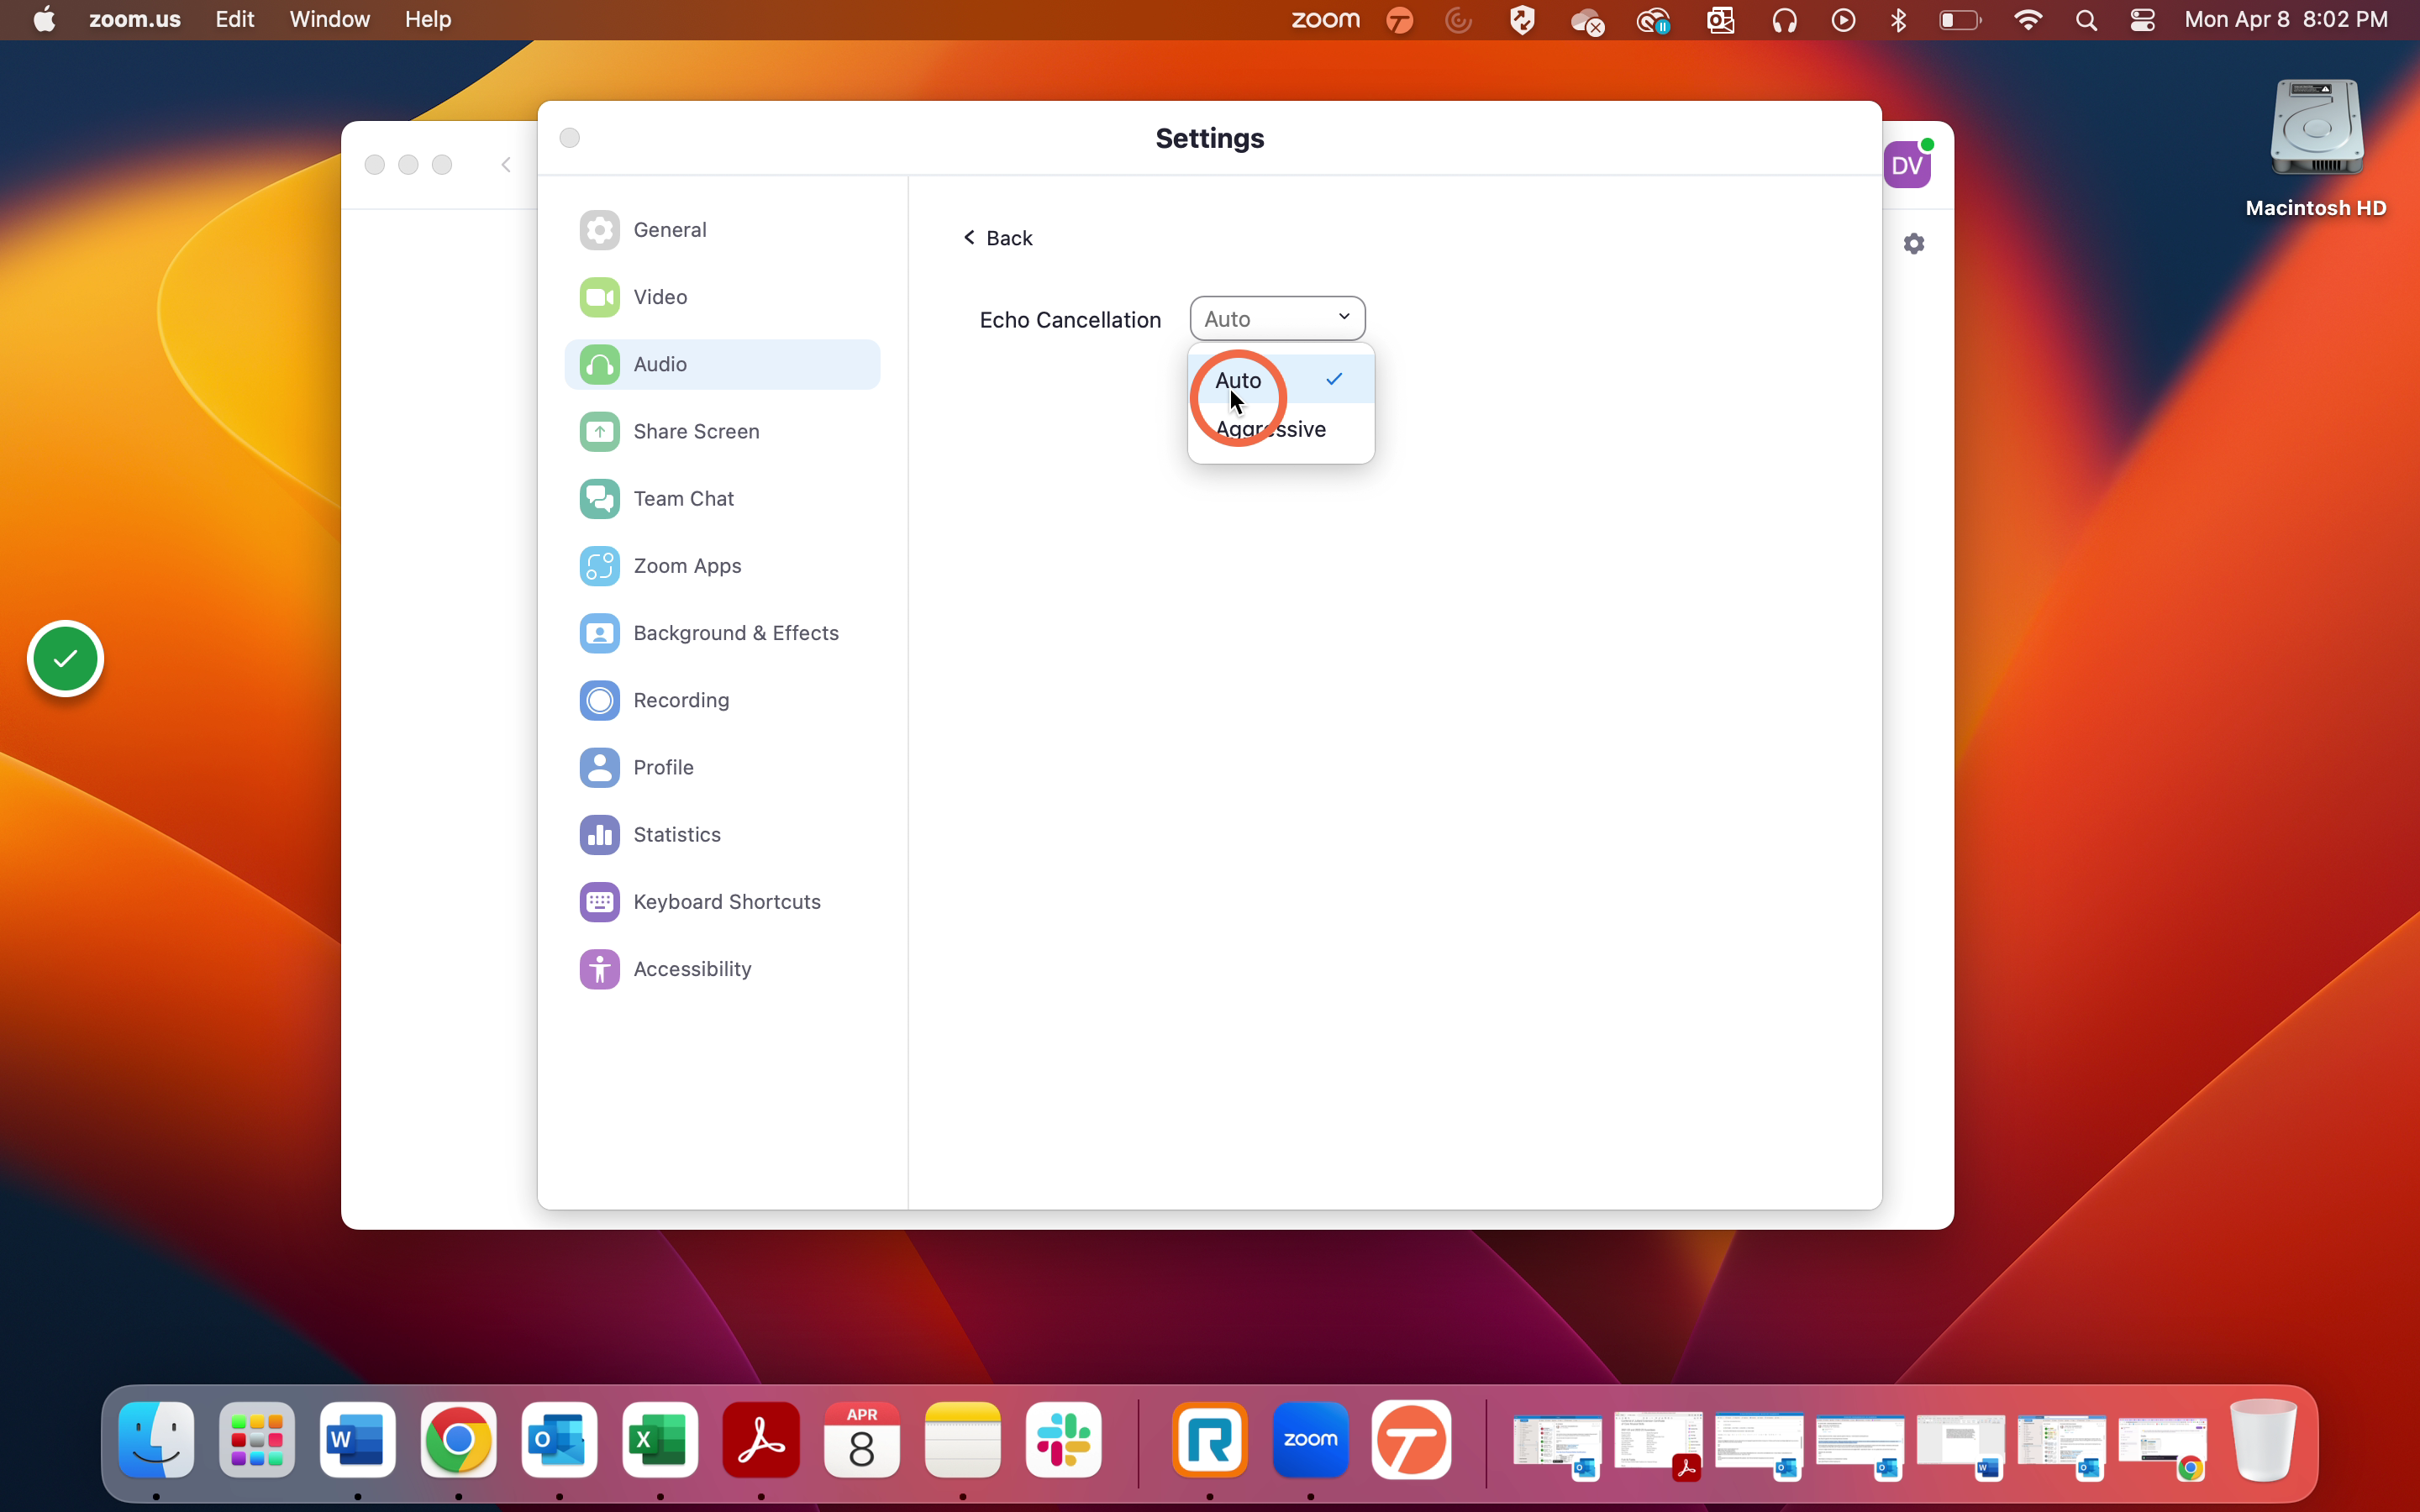Select the Audio settings section
Image resolution: width=2420 pixels, height=1512 pixels.
point(722,364)
